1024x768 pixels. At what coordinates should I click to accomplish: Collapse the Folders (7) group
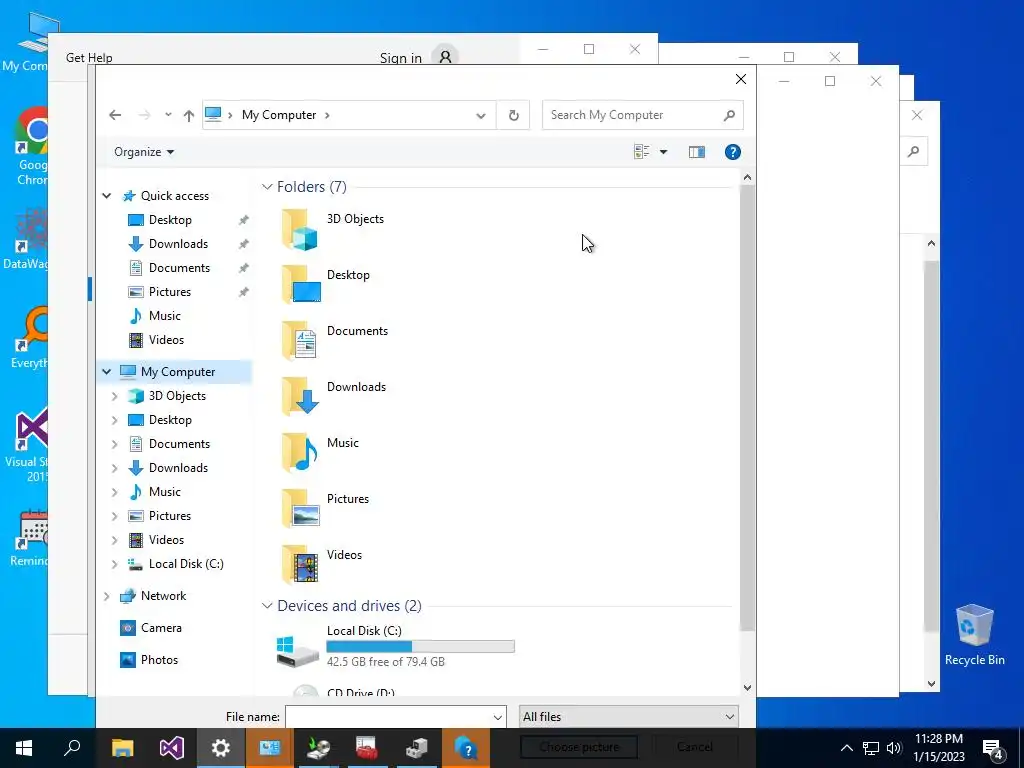(x=266, y=187)
